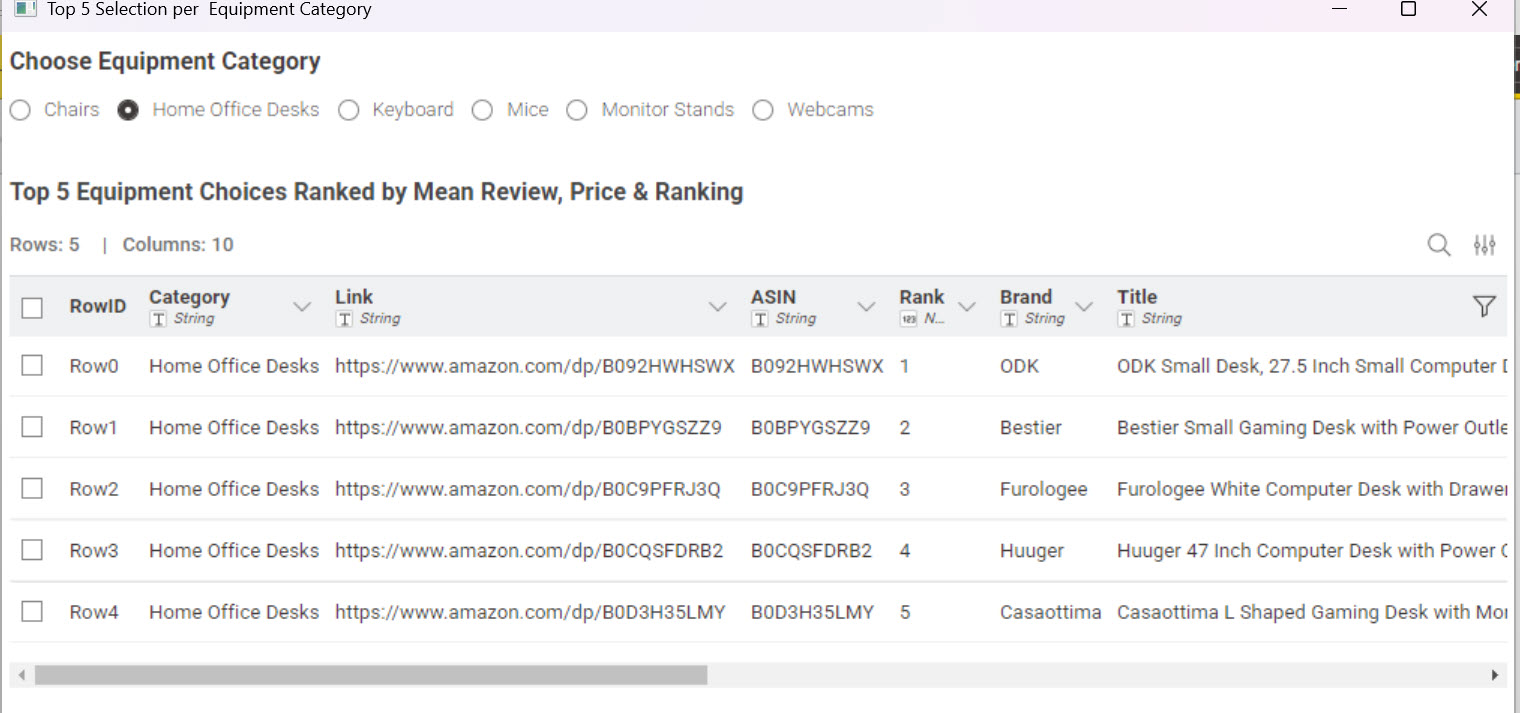Click the horizontal scrollbar thumb

pyautogui.click(x=370, y=675)
